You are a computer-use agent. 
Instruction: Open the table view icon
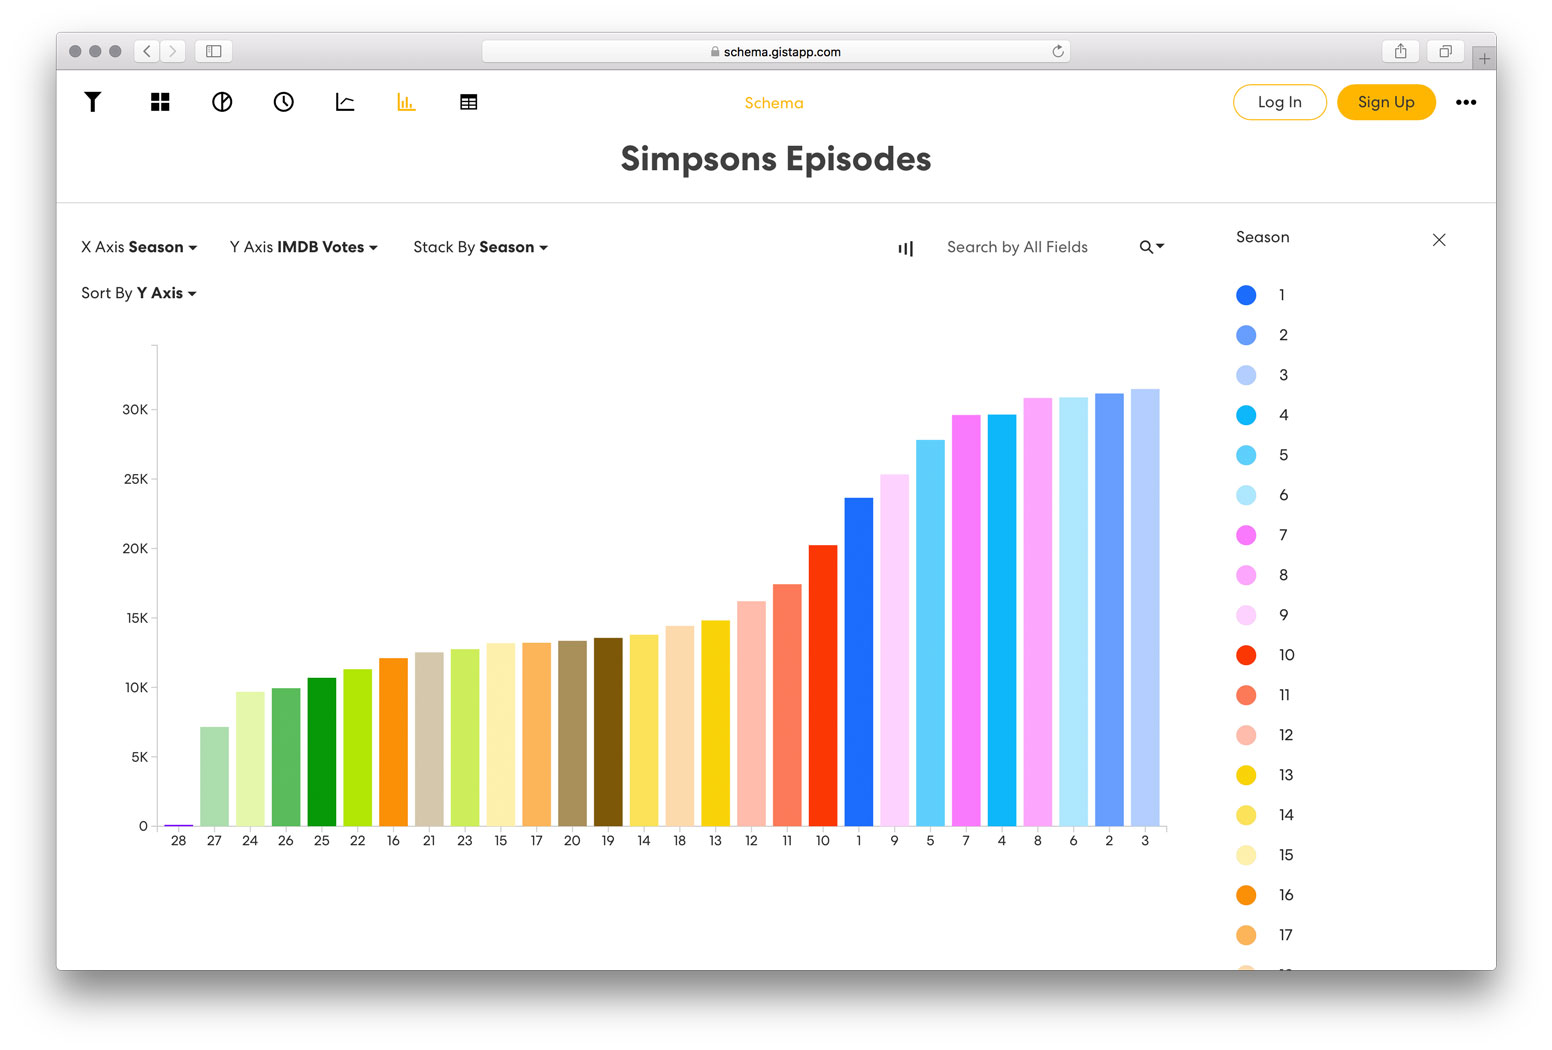point(468,102)
